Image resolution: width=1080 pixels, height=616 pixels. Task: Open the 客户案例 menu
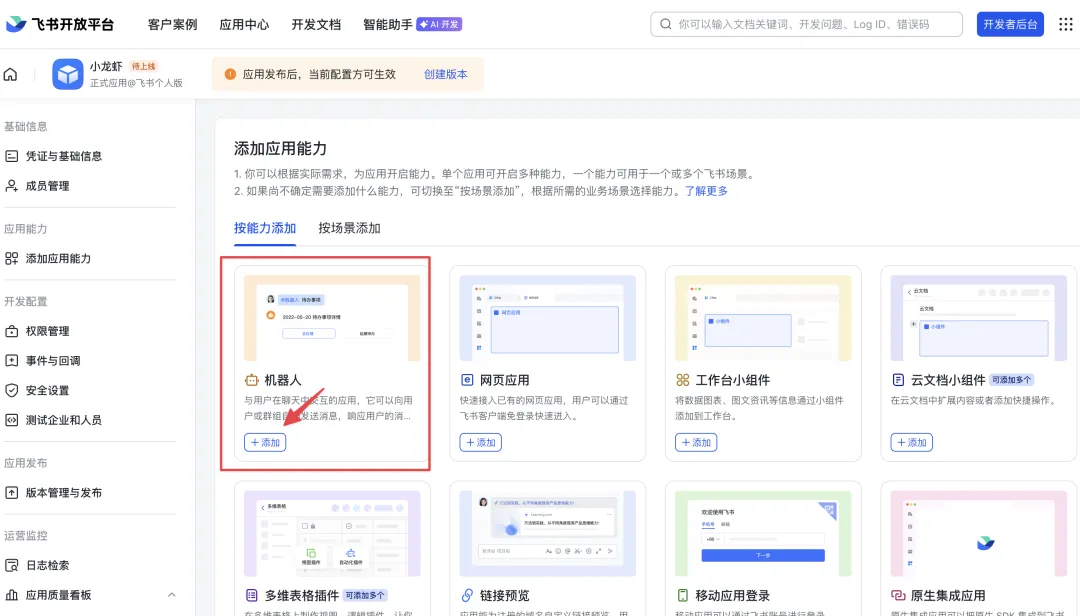coord(172,24)
